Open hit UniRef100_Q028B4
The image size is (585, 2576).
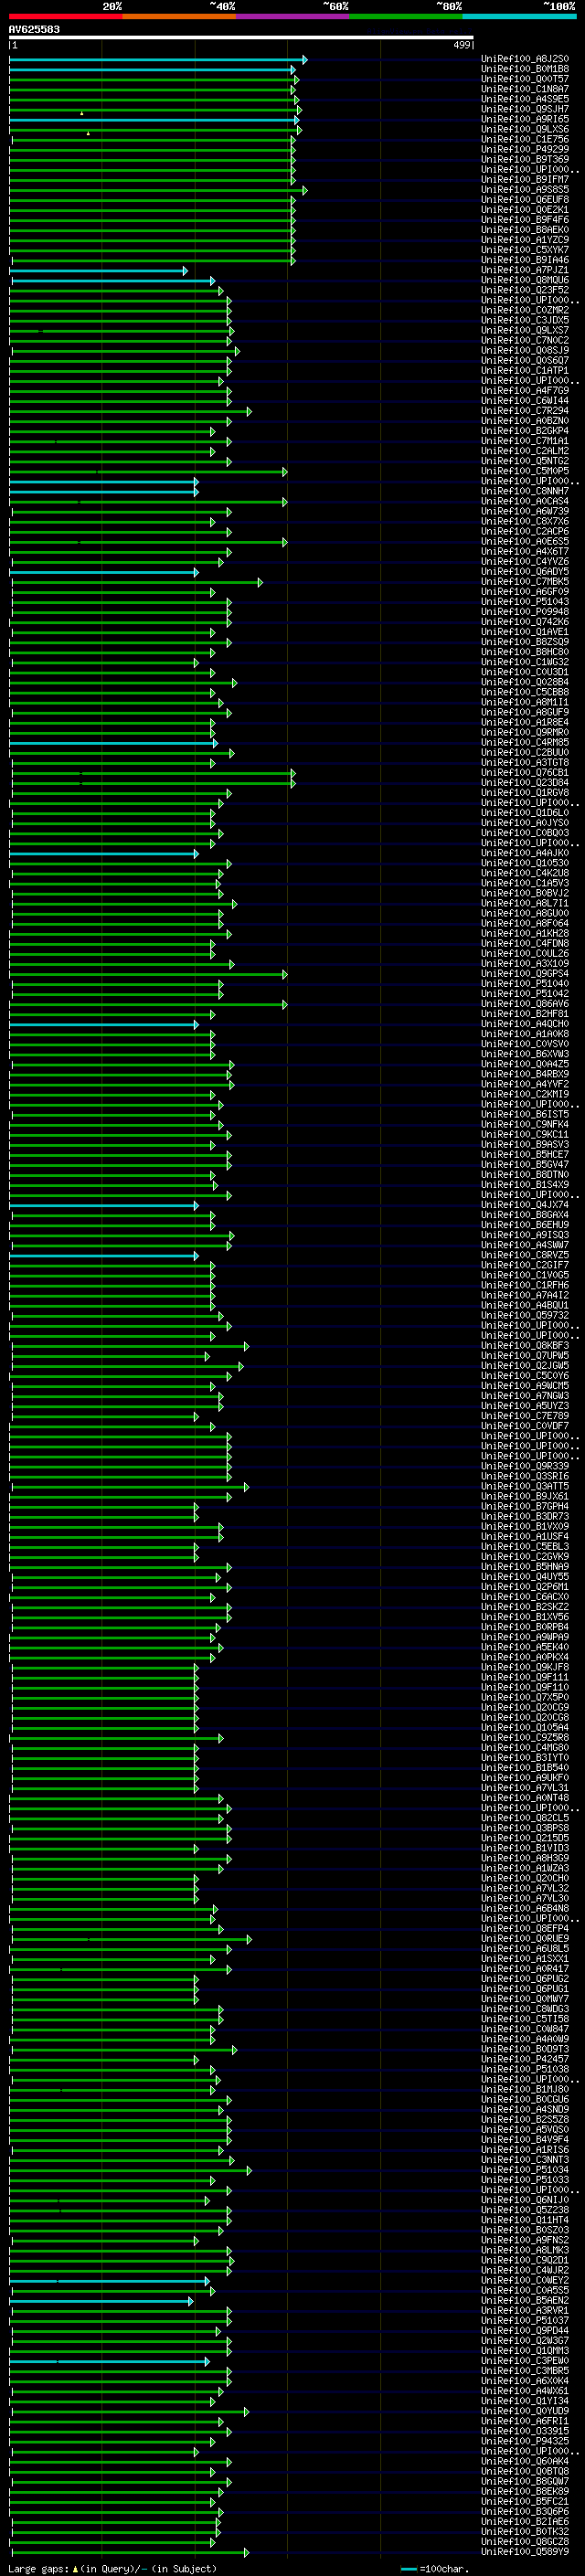[525, 683]
